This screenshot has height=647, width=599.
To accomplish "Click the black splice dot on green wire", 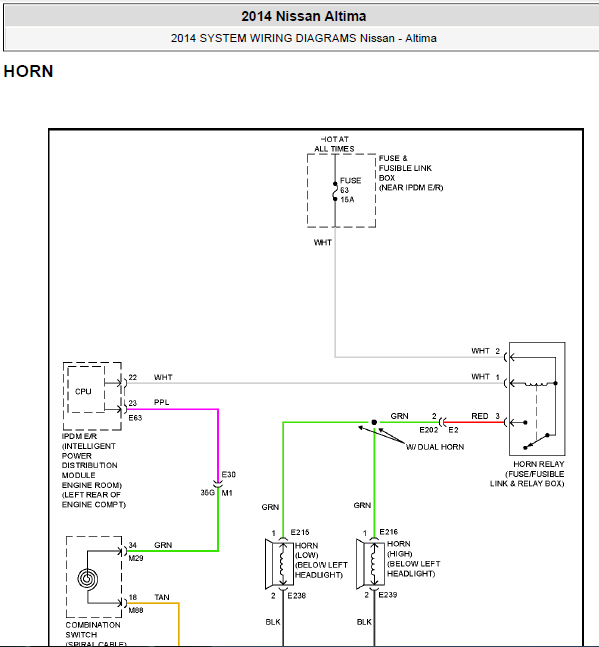I will (x=374, y=422).
